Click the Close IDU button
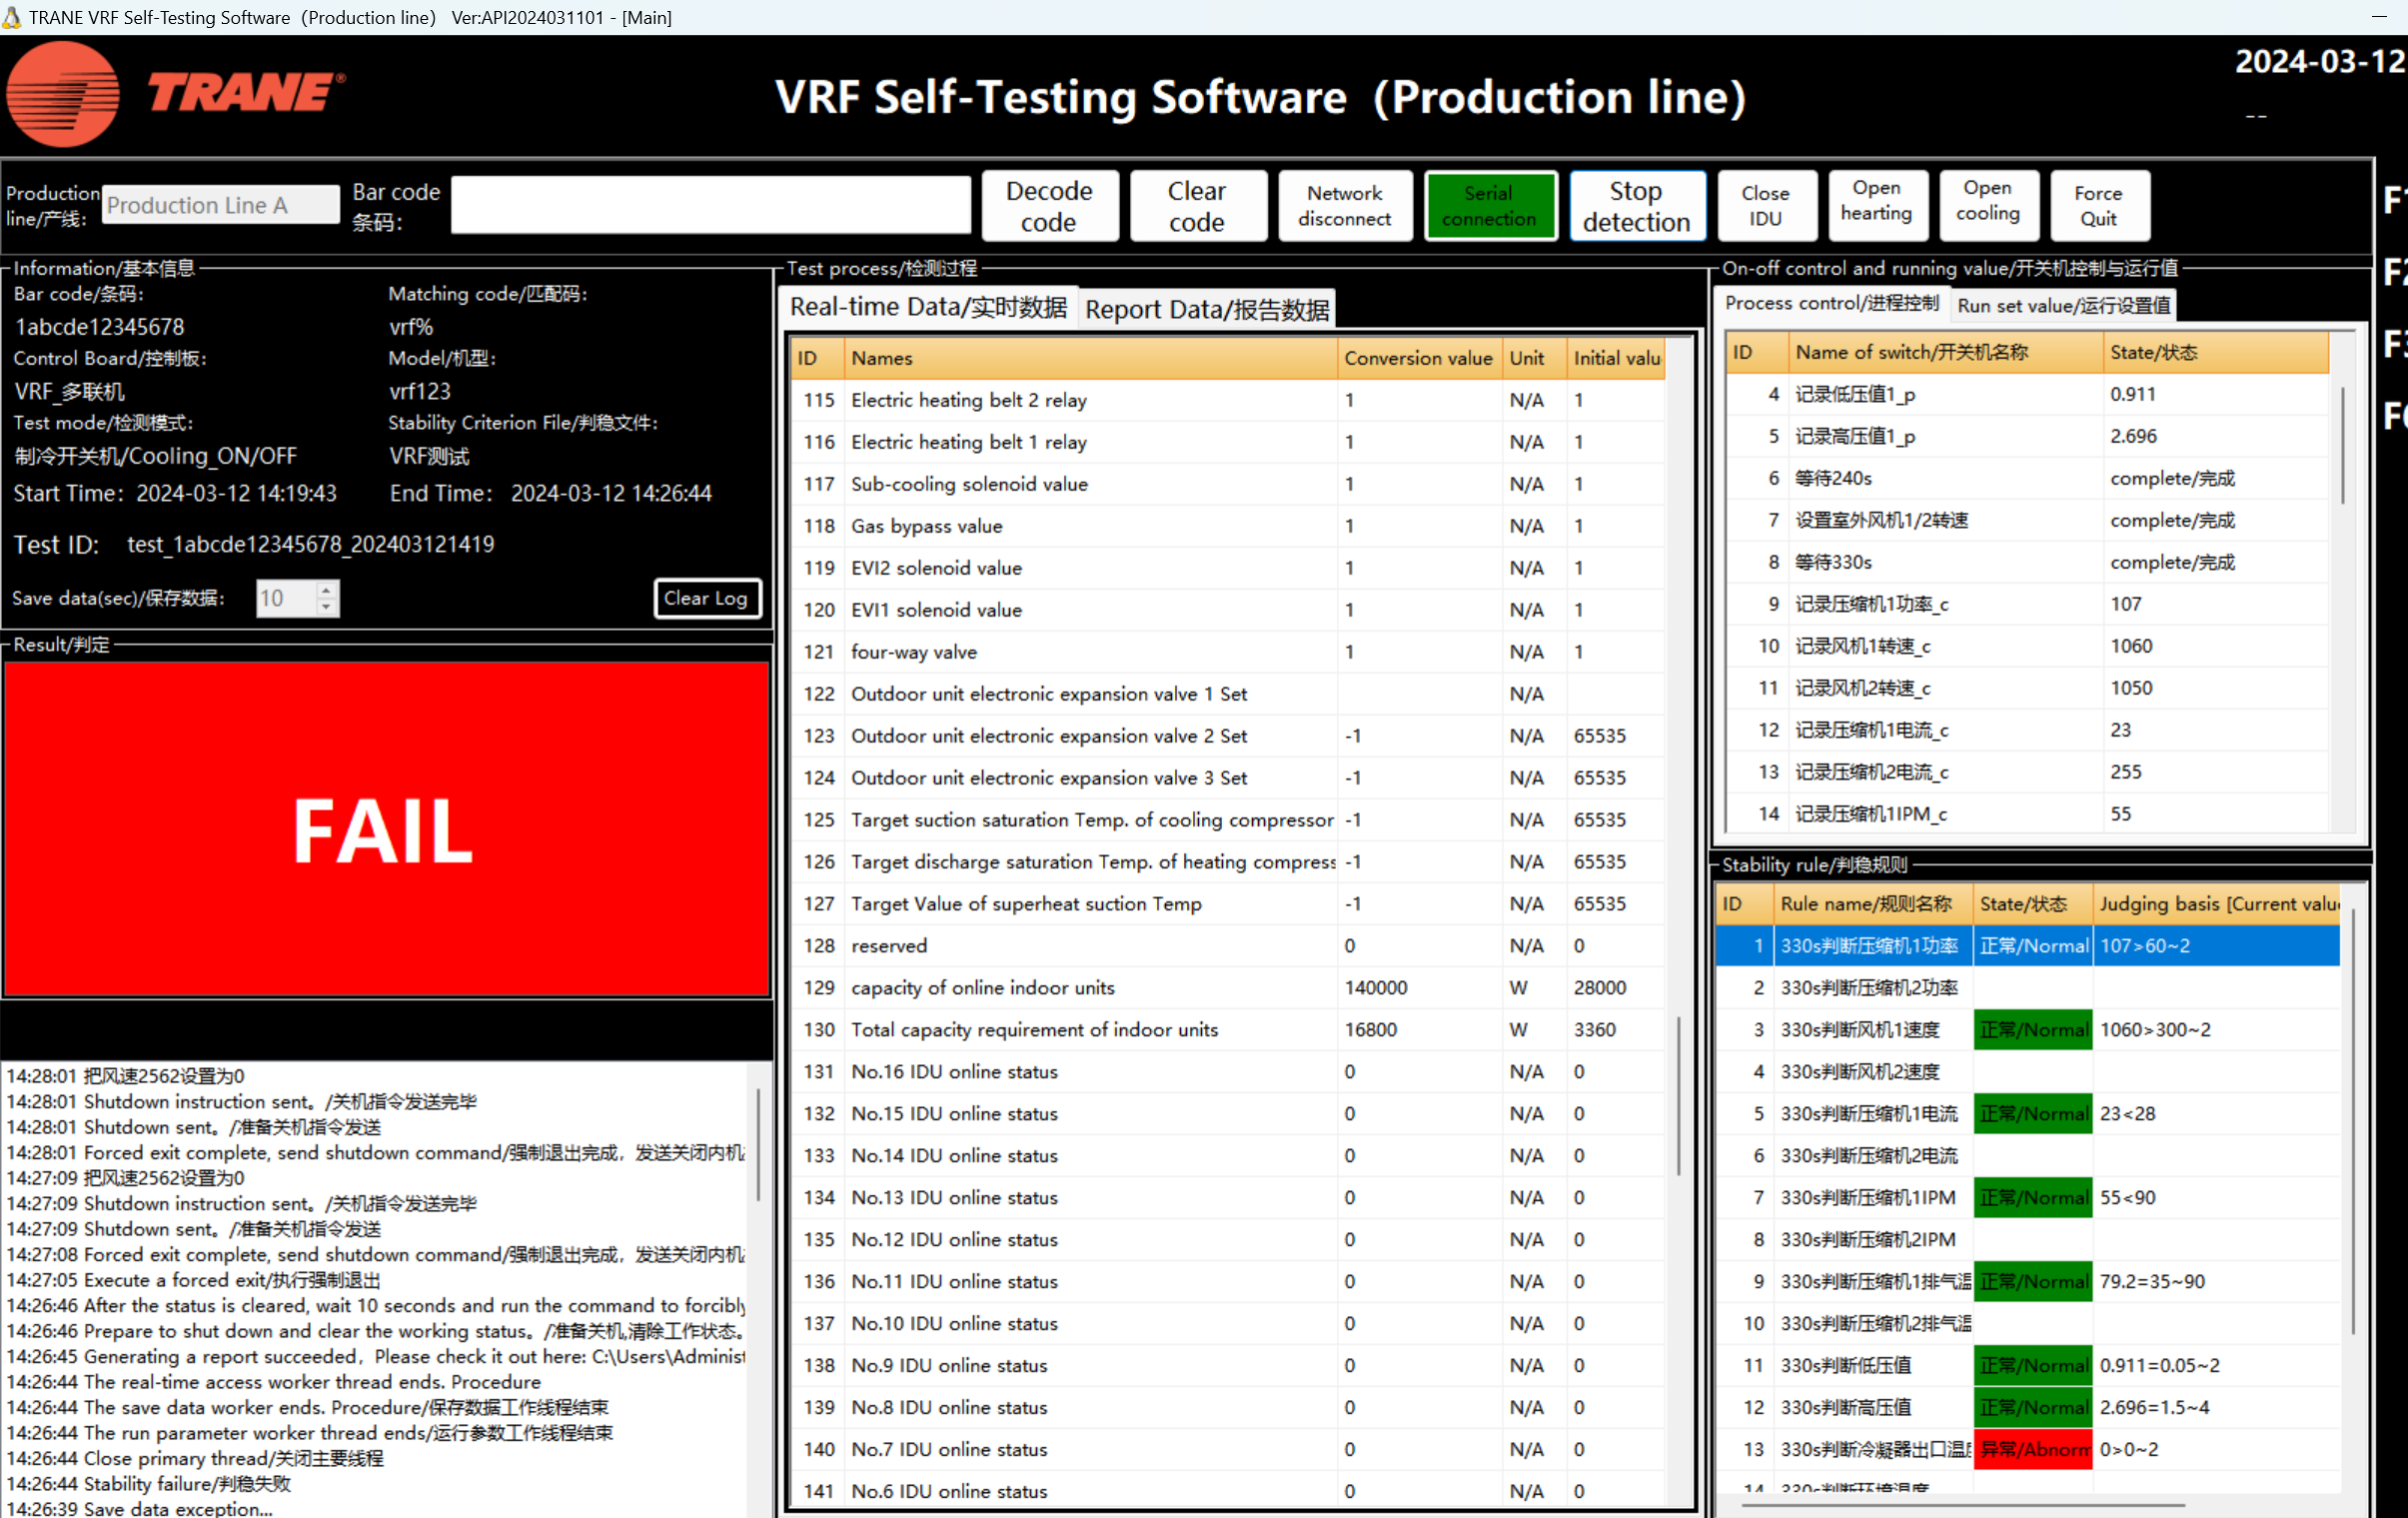The image size is (2408, 1518). tap(1766, 206)
